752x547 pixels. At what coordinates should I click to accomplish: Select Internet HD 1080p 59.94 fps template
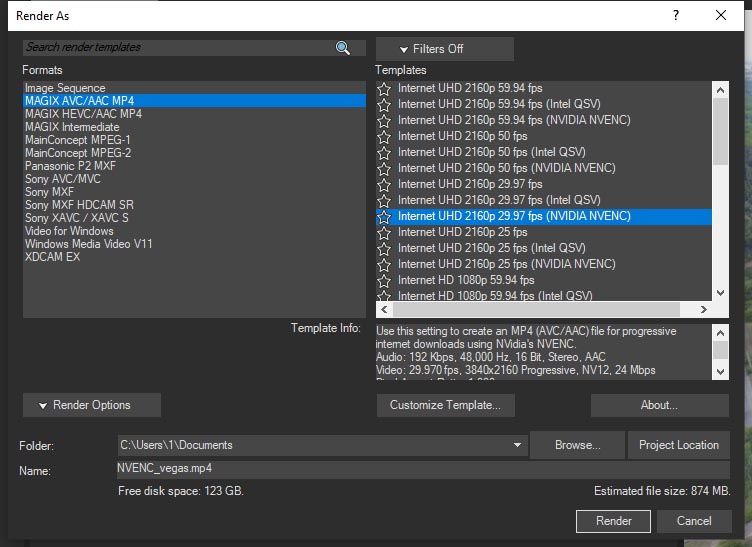pos(544,280)
